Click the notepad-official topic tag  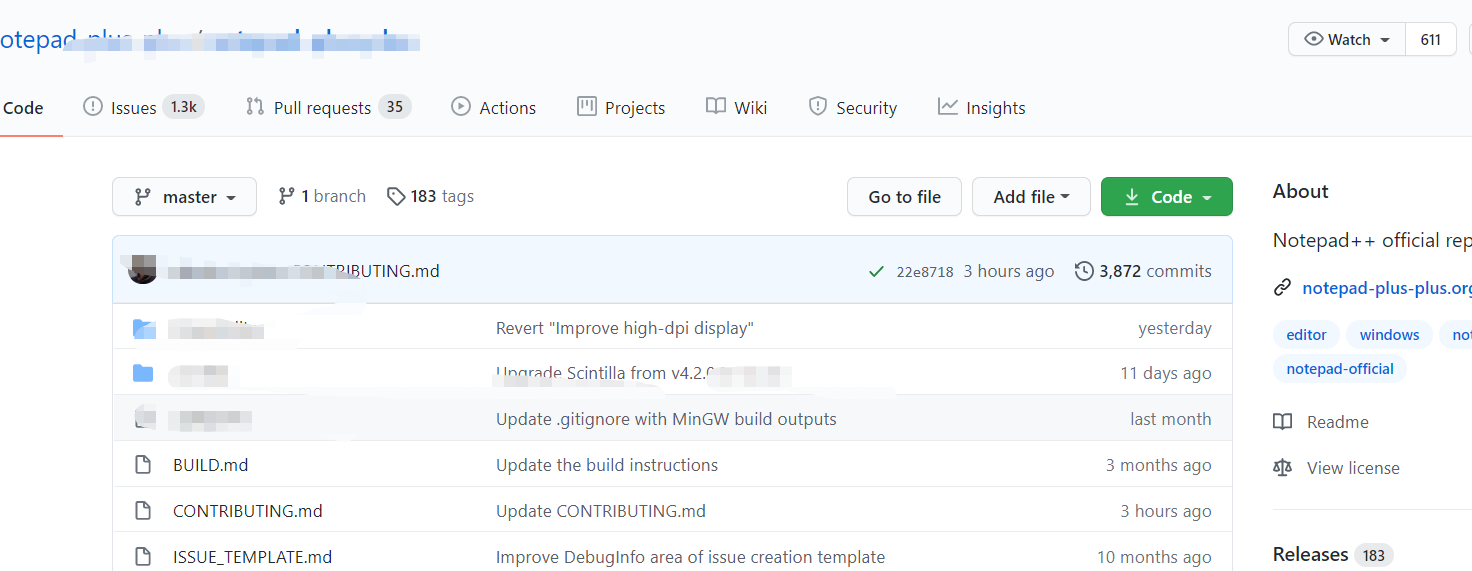click(x=1340, y=369)
